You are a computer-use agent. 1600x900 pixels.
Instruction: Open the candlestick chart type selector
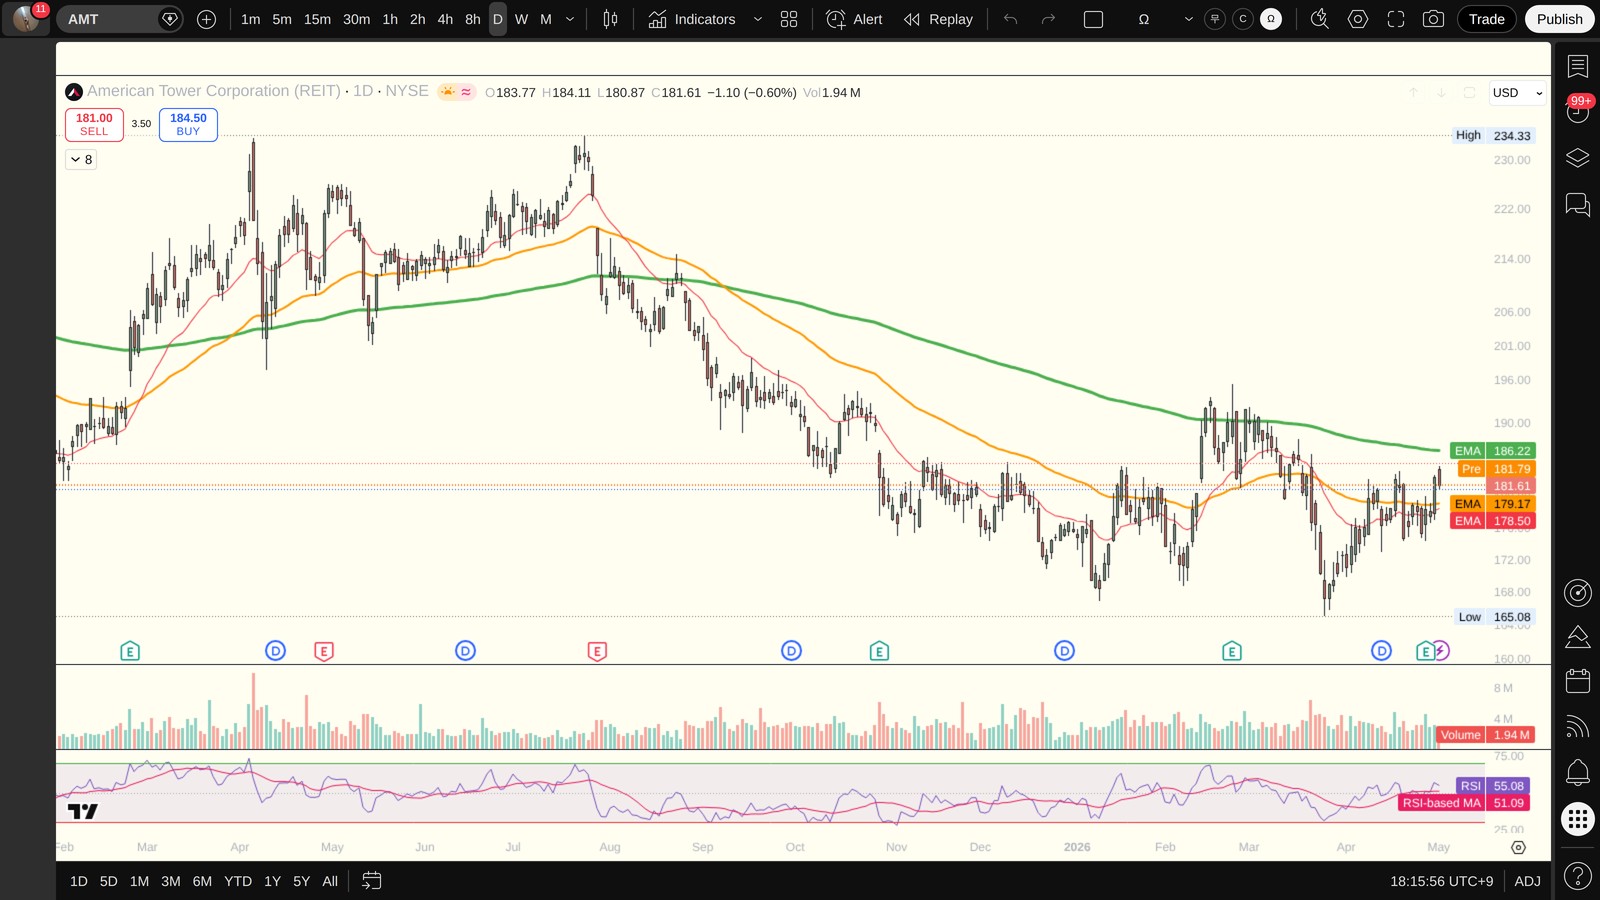click(610, 19)
